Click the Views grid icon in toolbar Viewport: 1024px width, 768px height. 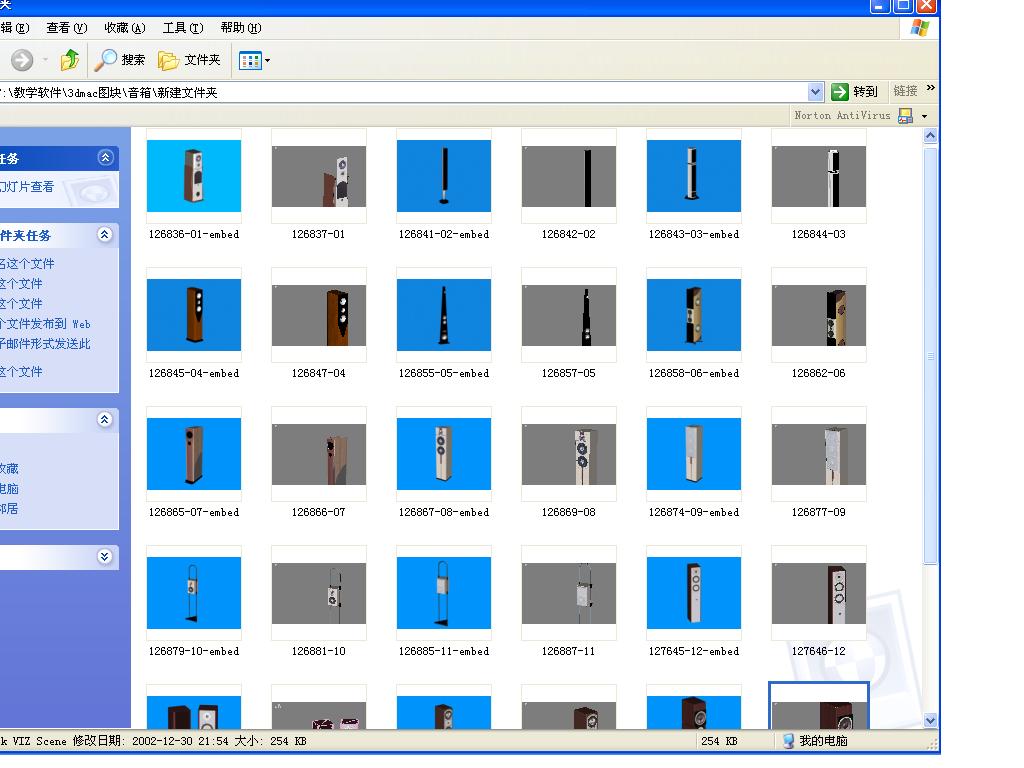click(250, 61)
